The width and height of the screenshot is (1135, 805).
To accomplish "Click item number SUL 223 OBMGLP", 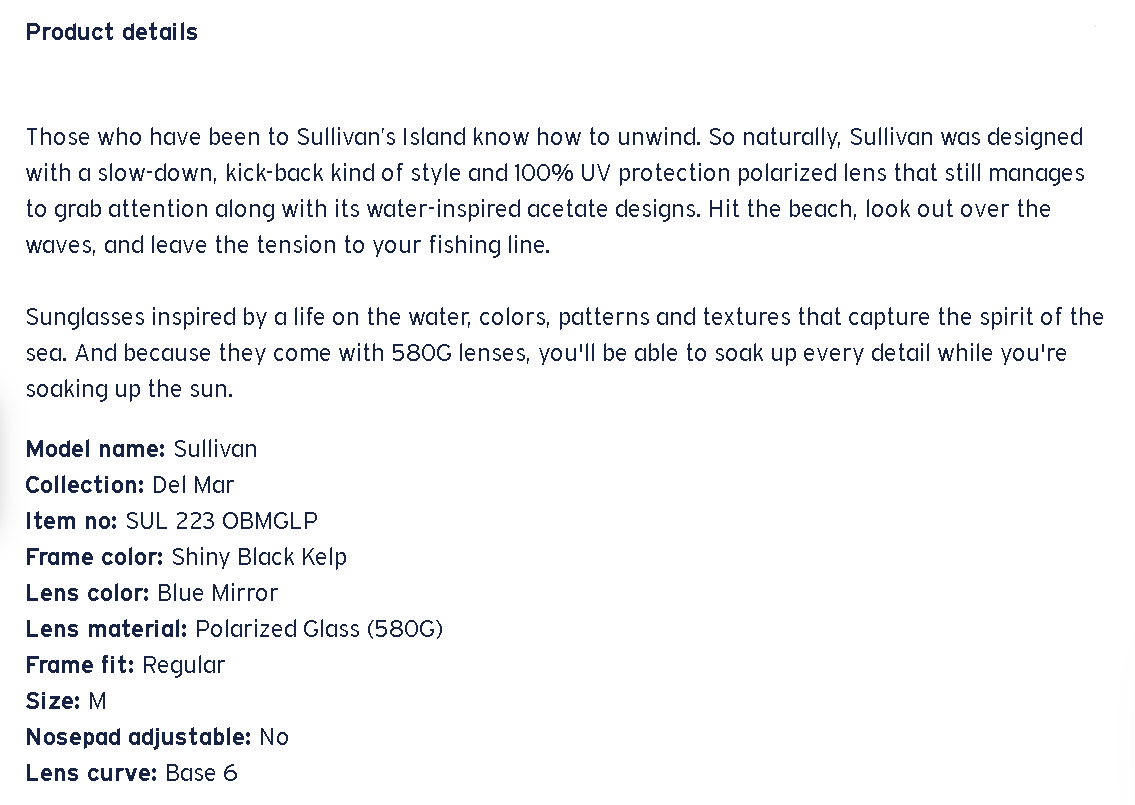I will coord(222,521).
